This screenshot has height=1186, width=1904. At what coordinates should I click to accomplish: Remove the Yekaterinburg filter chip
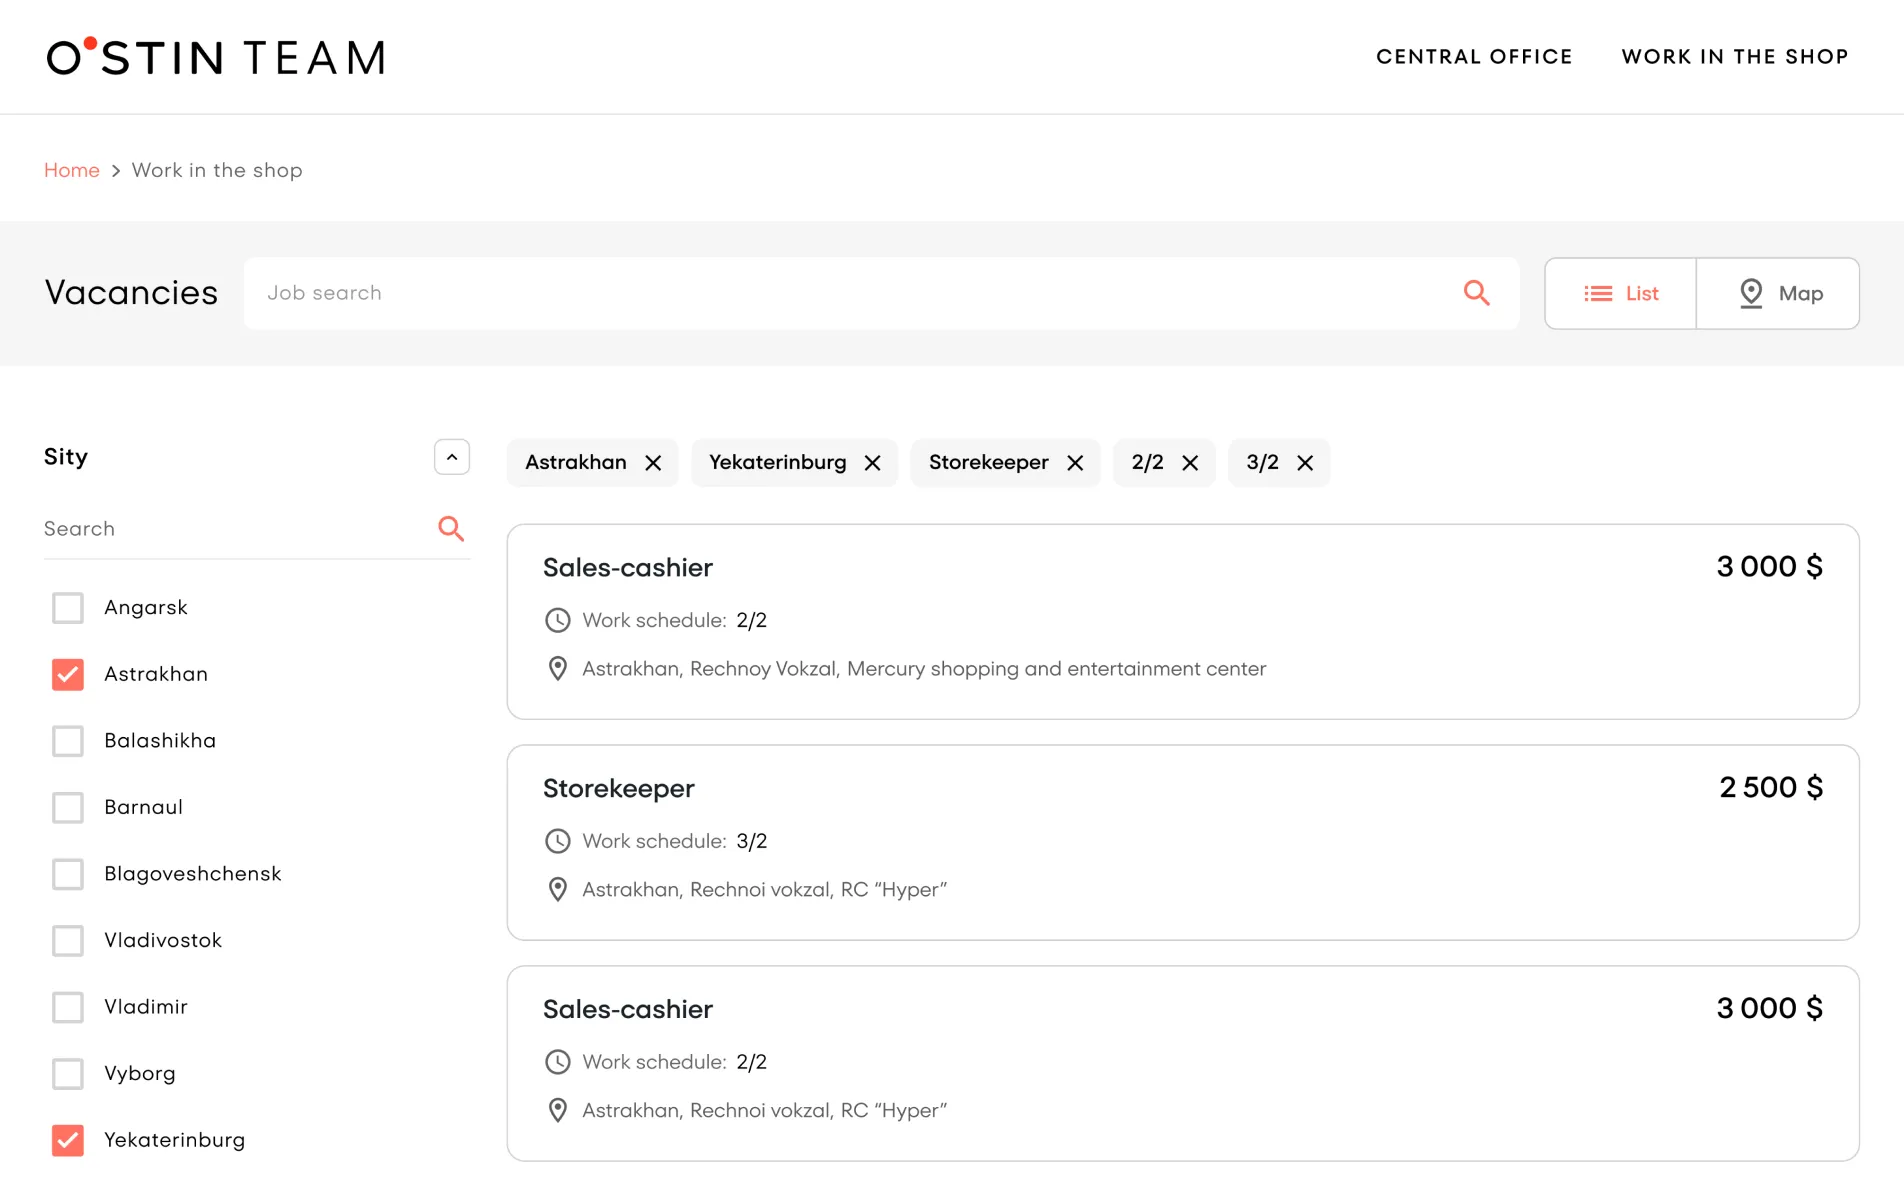872,463
